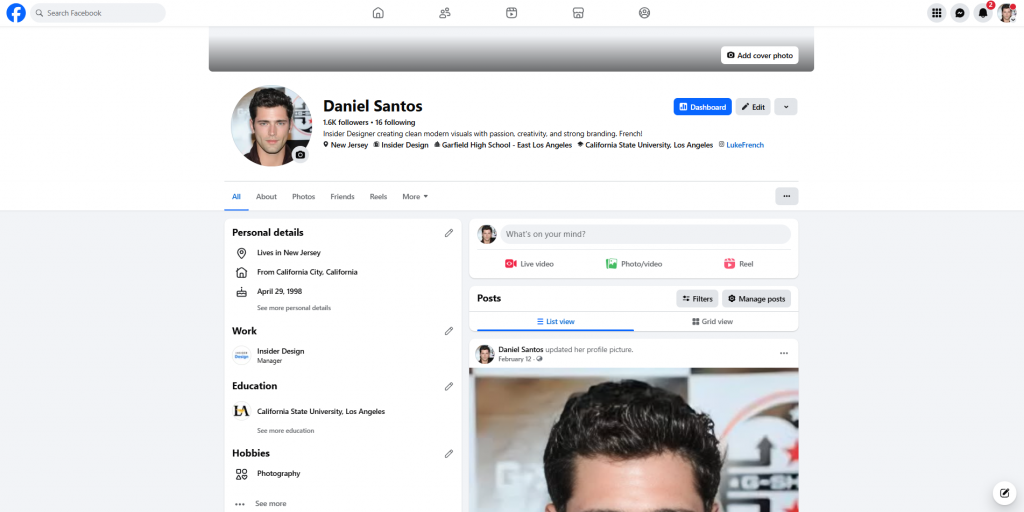Expand See more at bottom of intro

tap(270, 504)
